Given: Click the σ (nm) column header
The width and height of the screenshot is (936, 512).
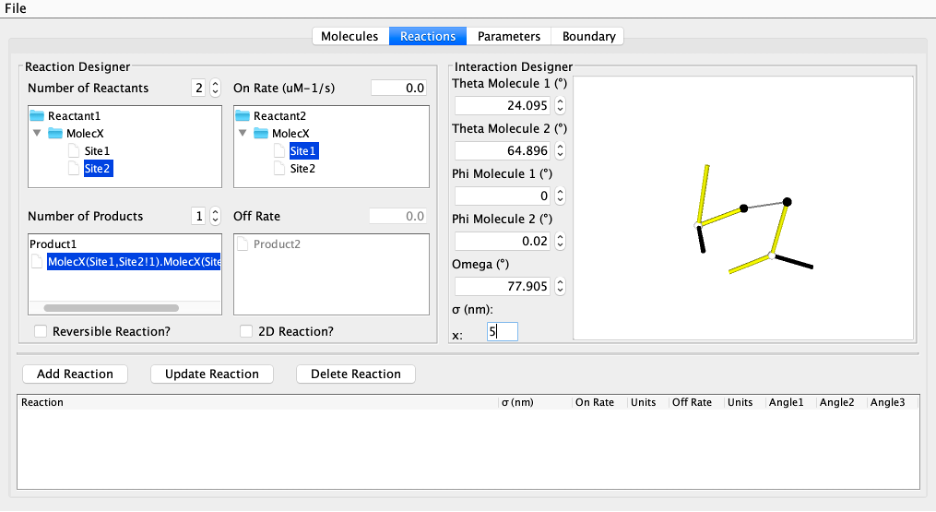Looking at the screenshot, I should [x=535, y=402].
